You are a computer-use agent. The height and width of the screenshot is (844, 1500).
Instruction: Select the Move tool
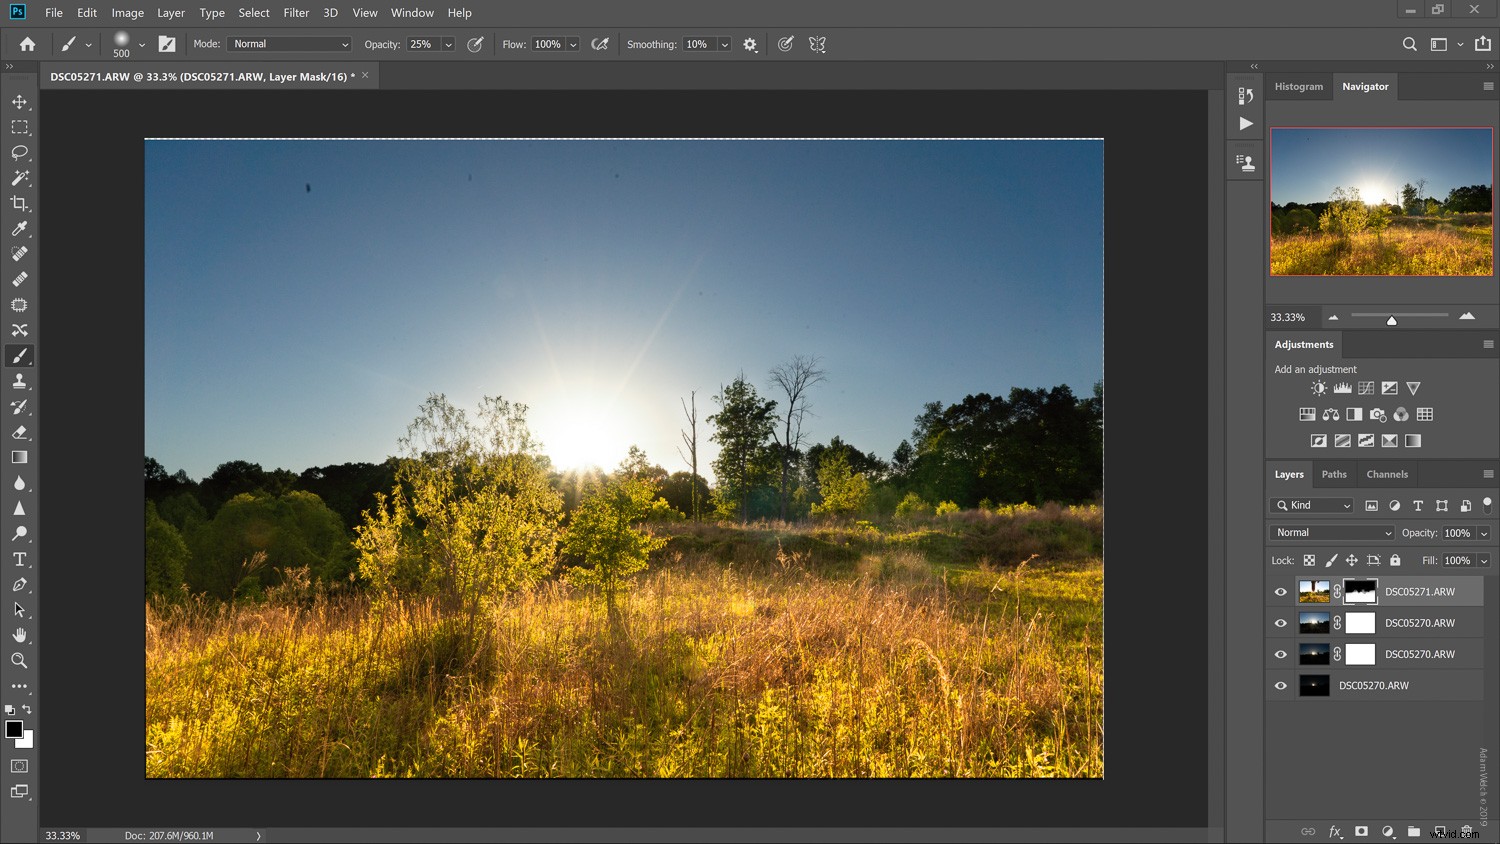point(19,101)
